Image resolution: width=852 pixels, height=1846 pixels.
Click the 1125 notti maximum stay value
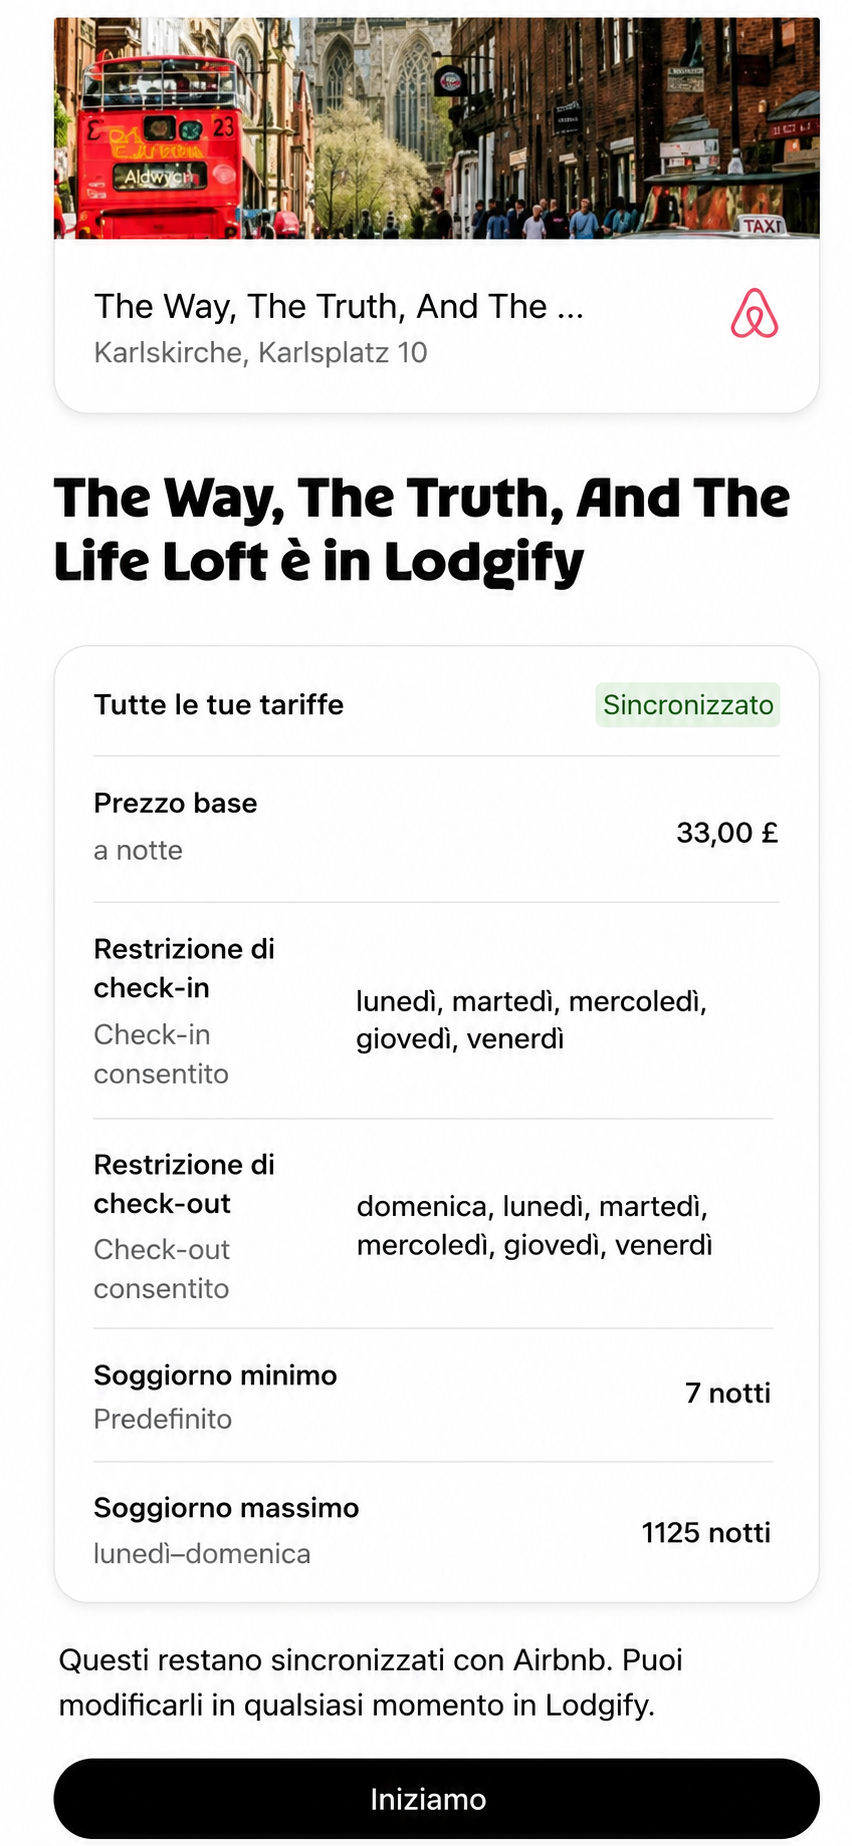(x=706, y=1532)
